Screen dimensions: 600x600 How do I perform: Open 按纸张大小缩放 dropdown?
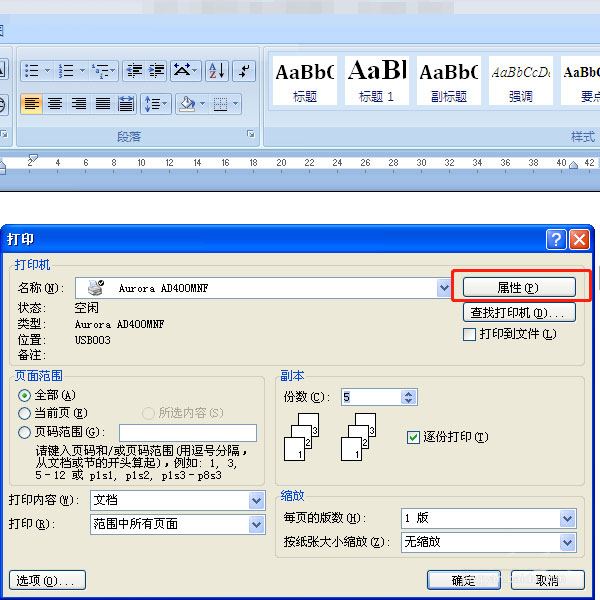[567, 542]
